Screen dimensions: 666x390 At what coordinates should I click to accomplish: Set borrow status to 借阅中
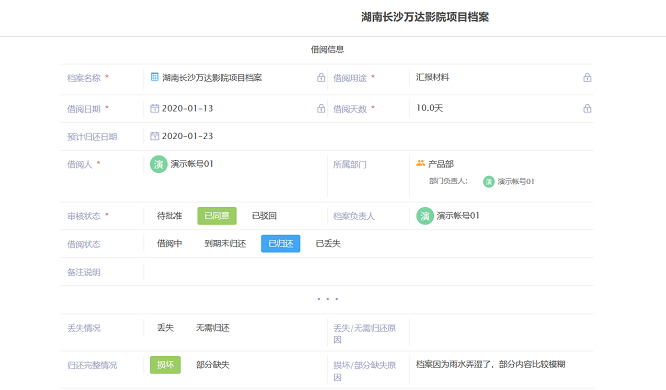point(169,243)
